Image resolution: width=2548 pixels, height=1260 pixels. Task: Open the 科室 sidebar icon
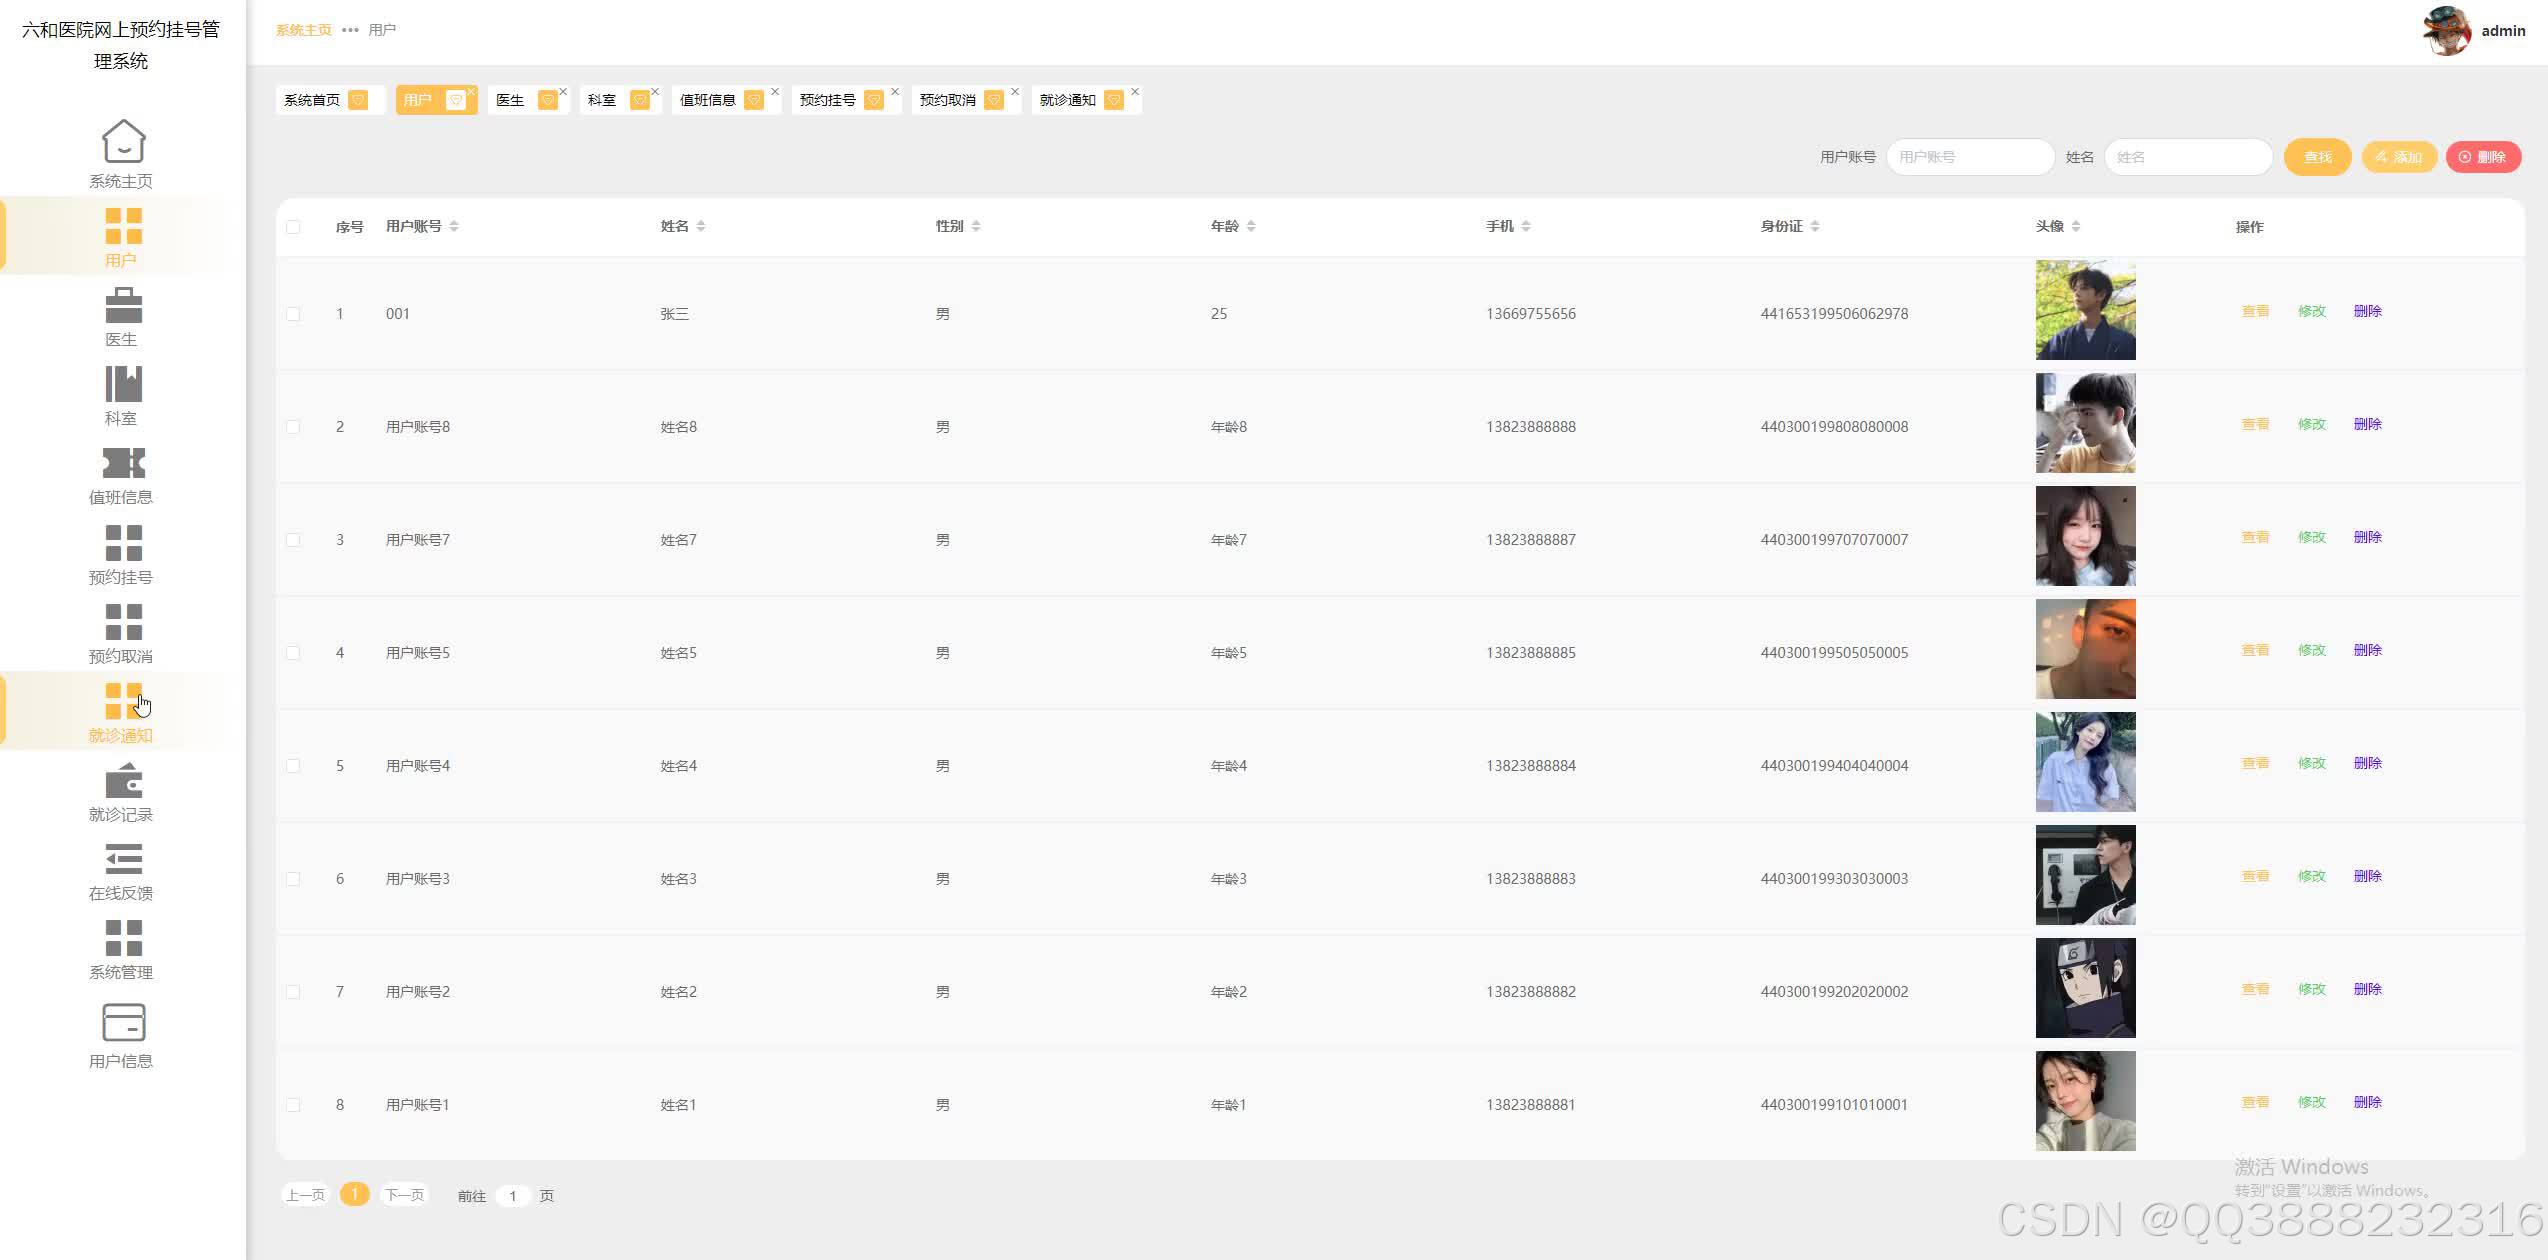point(123,385)
